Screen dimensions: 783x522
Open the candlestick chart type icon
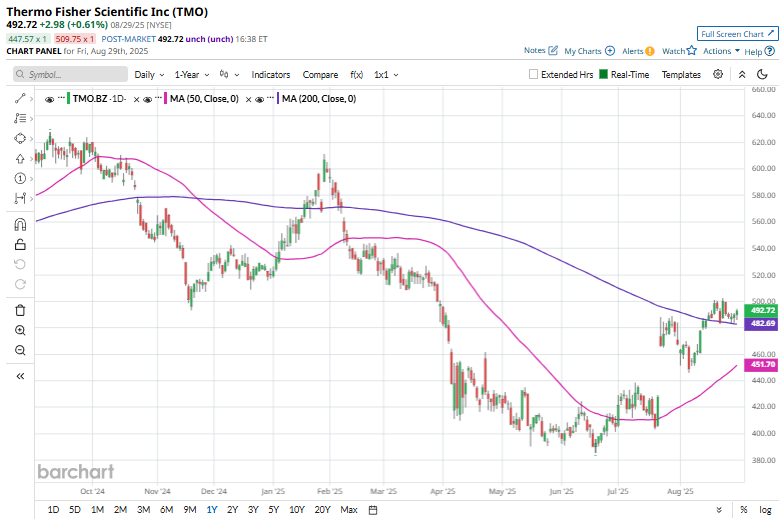[x=224, y=74]
